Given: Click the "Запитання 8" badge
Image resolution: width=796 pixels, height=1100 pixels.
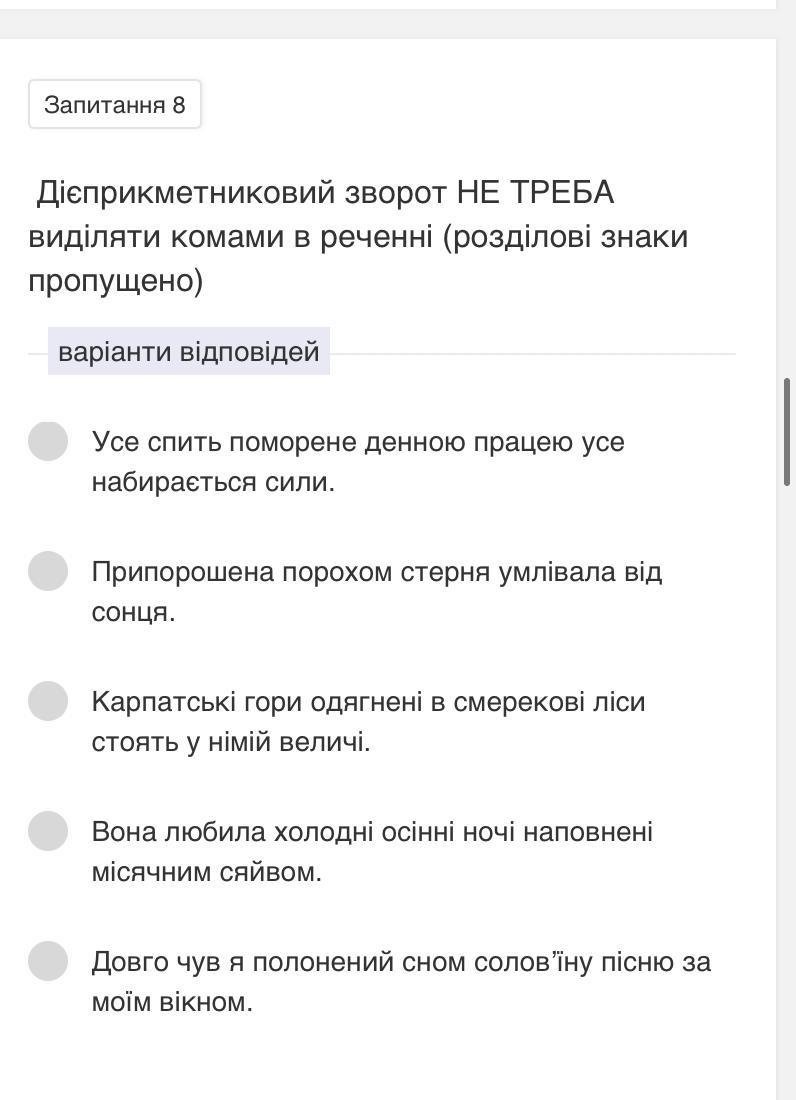Looking at the screenshot, I should pos(115,105).
